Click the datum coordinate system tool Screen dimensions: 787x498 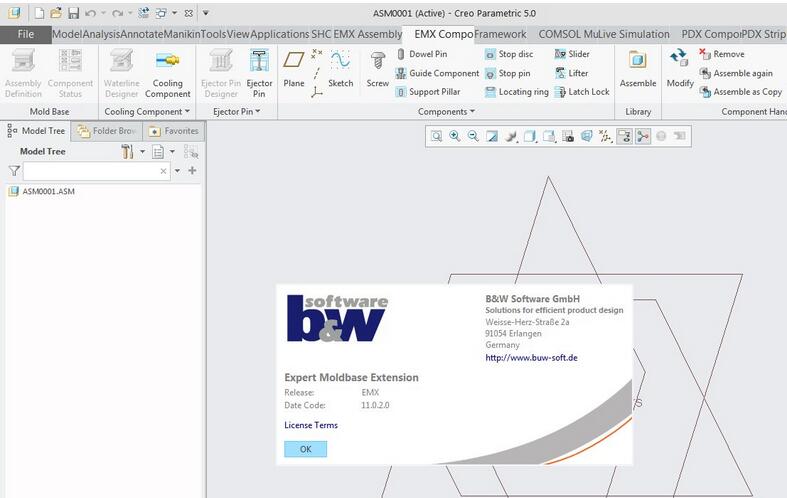tap(317, 92)
